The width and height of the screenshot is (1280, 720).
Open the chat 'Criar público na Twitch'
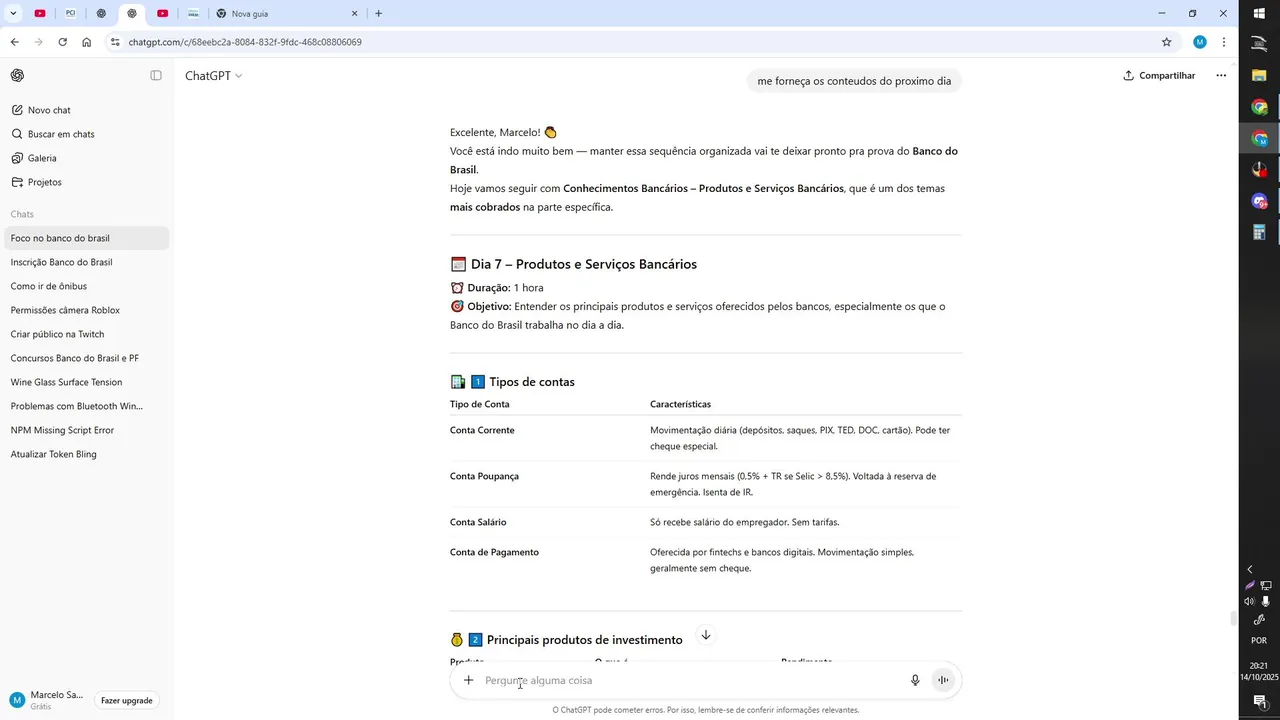[85, 334]
